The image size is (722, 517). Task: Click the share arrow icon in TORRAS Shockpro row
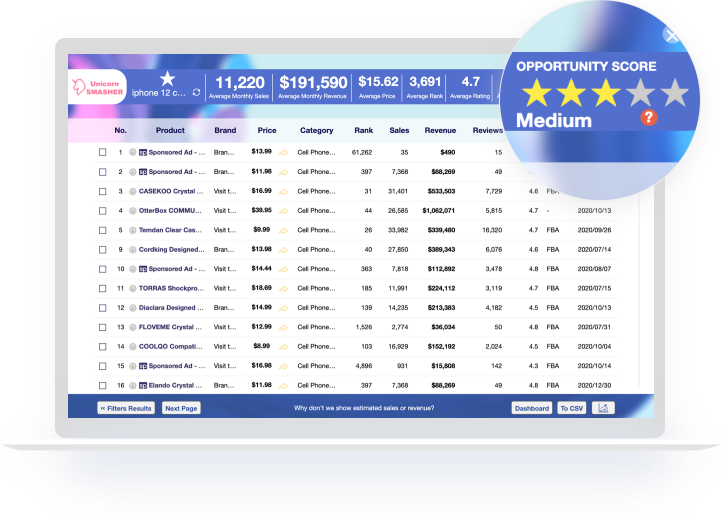pos(284,289)
